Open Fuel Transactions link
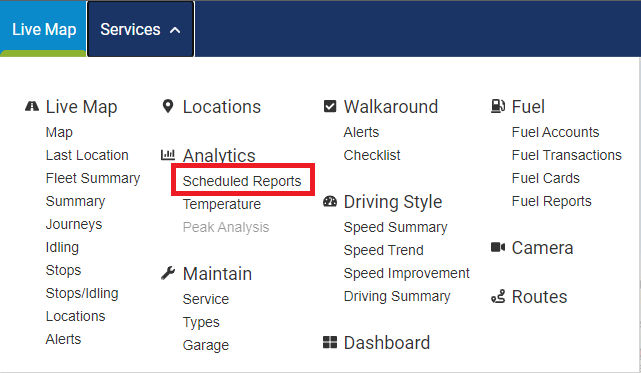The image size is (641, 373). 567,155
